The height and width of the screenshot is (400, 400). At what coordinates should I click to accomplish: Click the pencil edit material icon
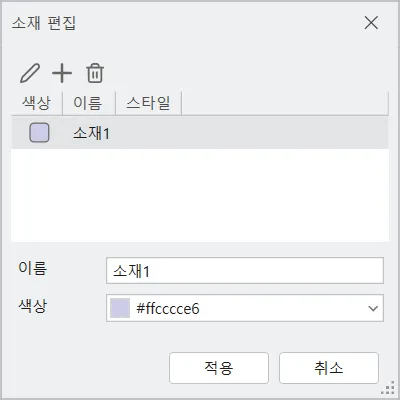pyautogui.click(x=30, y=73)
